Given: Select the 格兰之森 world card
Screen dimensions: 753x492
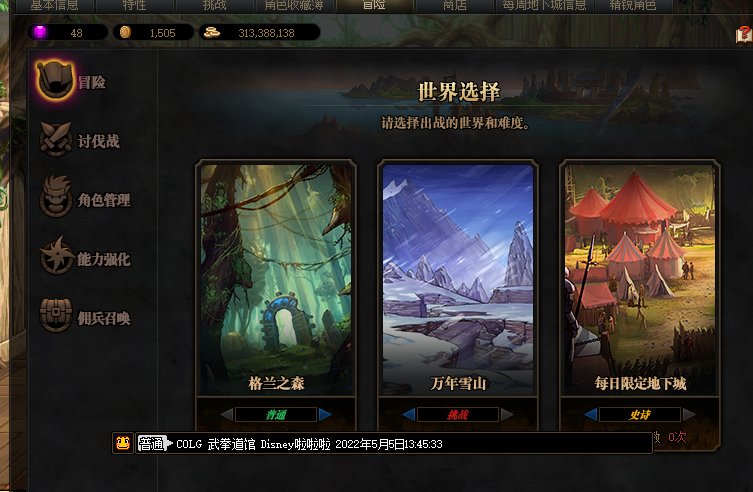Looking at the screenshot, I should pyautogui.click(x=276, y=280).
